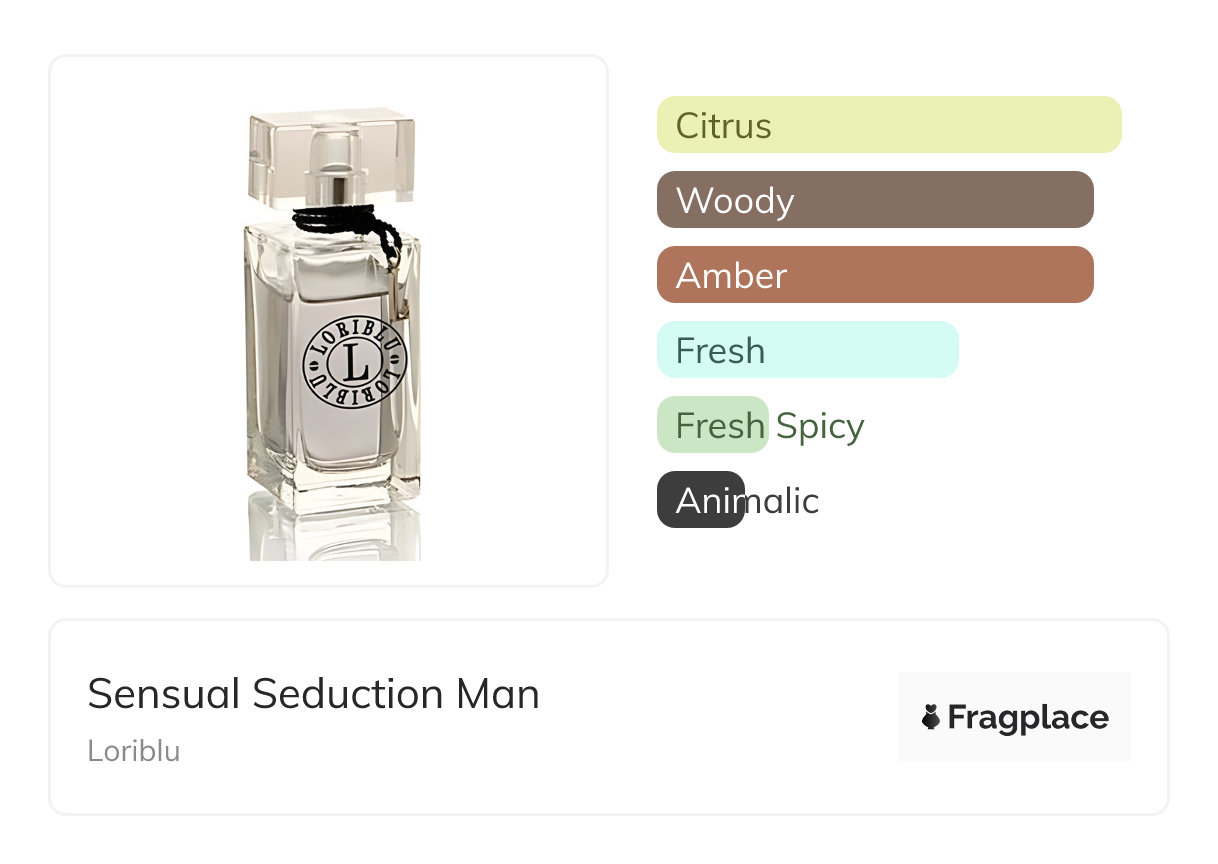Open the Loriblu brand link under the title
This screenshot has width=1218, height=864.
point(134,751)
